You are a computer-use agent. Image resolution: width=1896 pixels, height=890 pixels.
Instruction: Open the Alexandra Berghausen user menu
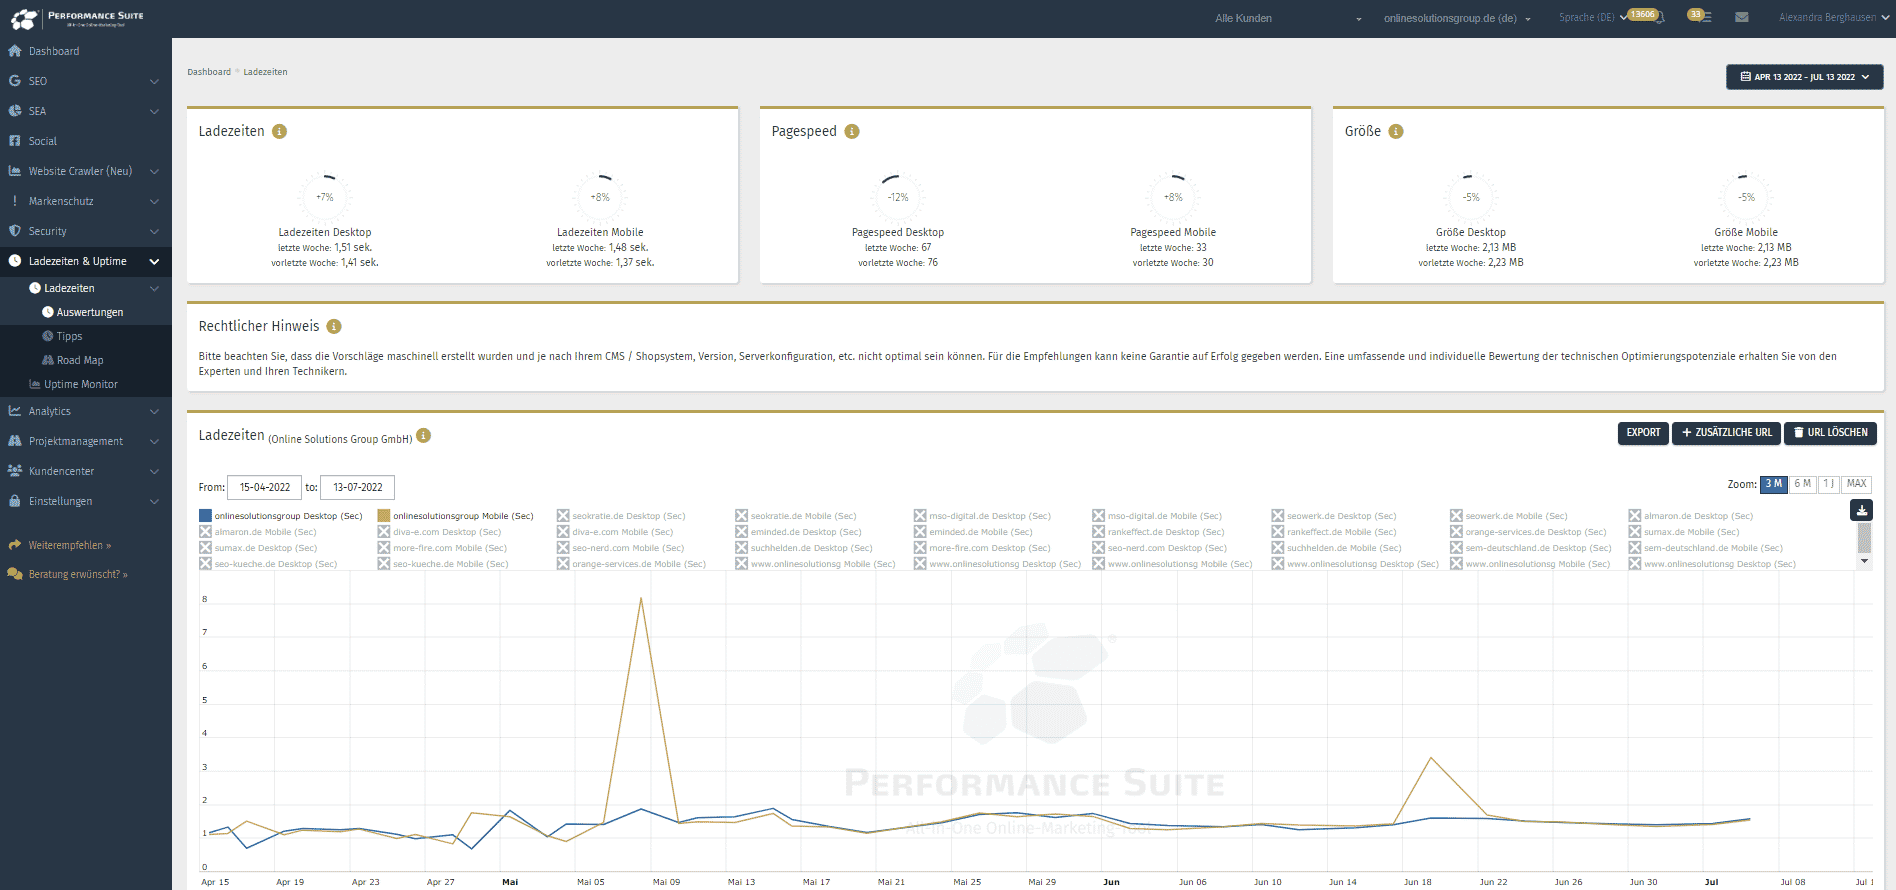tap(1833, 17)
